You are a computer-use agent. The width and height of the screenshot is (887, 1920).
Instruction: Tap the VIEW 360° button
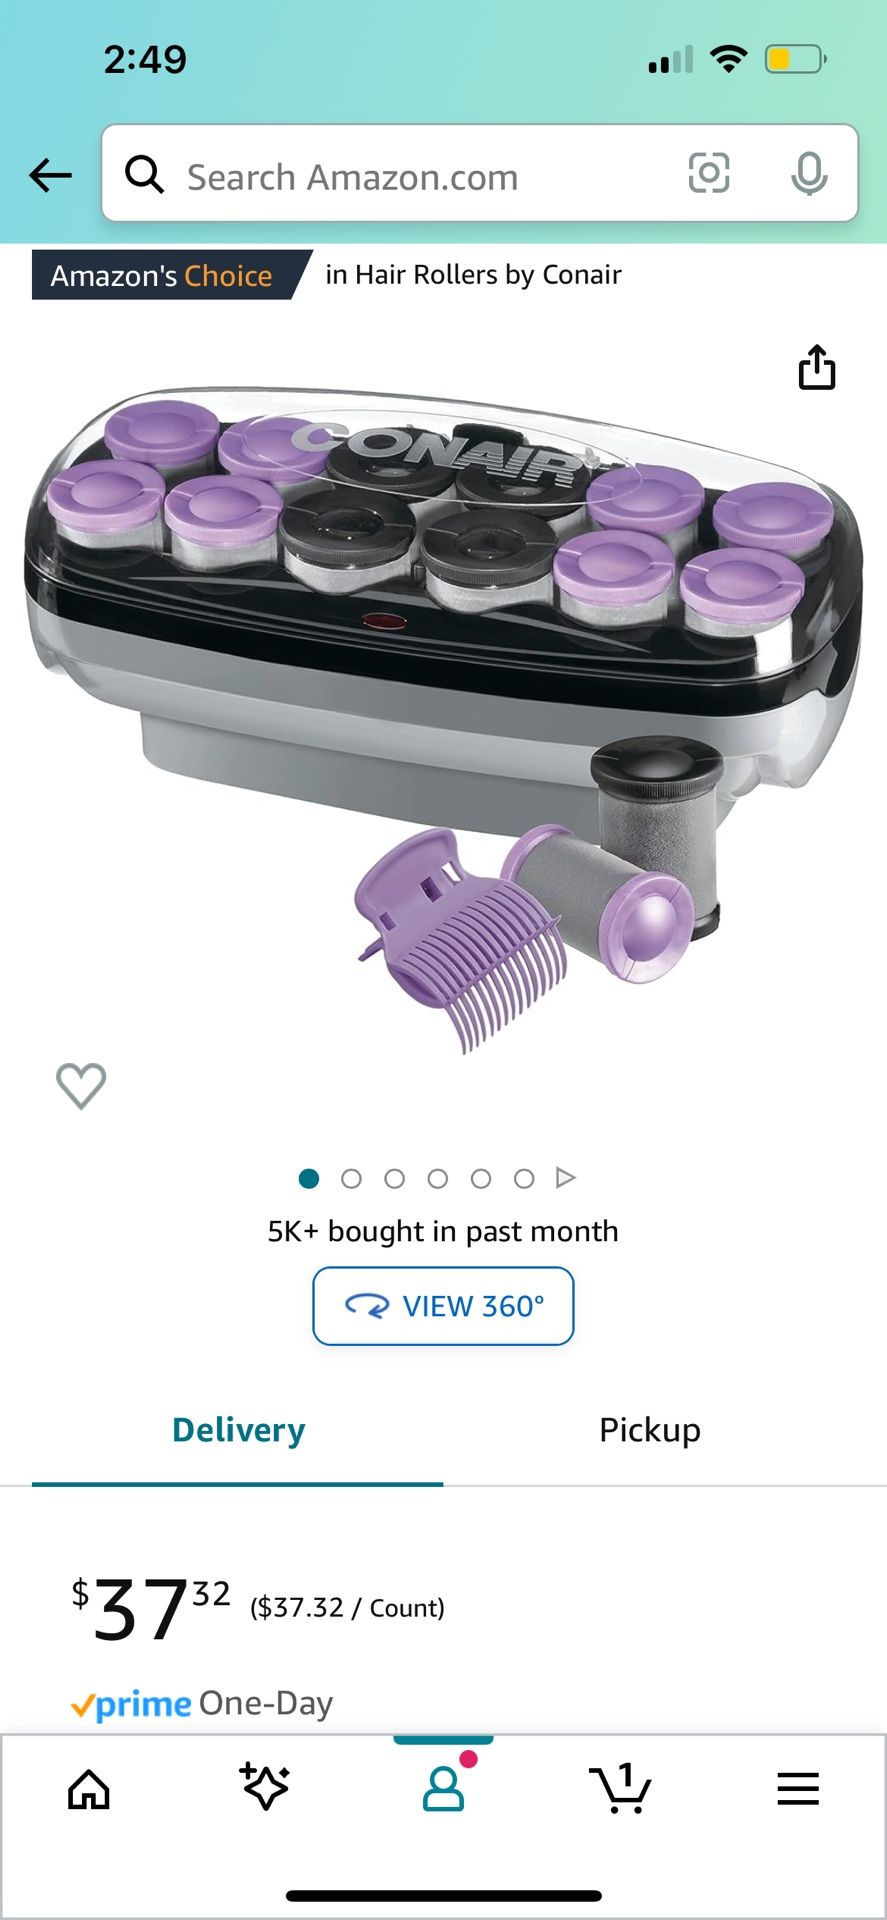point(443,1306)
